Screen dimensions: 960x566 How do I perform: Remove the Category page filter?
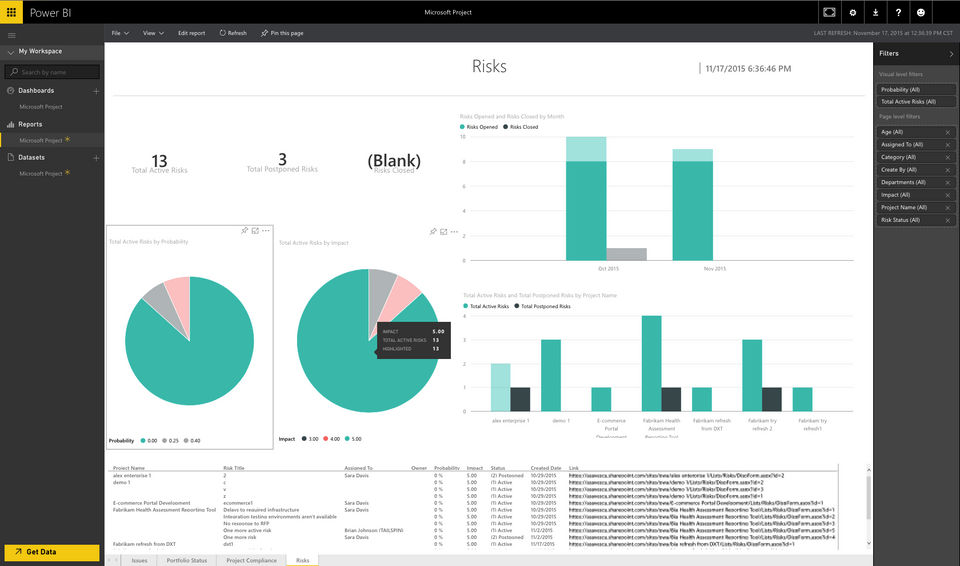point(948,157)
